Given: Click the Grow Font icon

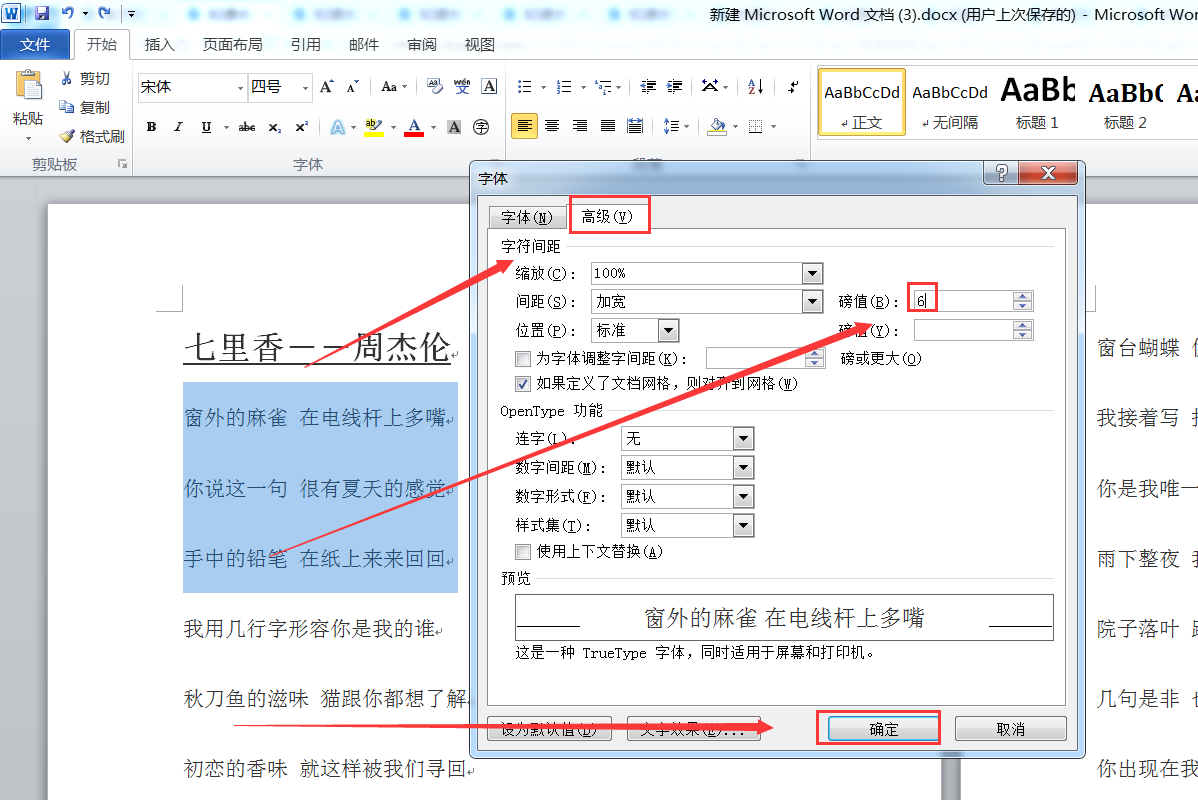Looking at the screenshot, I should pyautogui.click(x=326, y=87).
